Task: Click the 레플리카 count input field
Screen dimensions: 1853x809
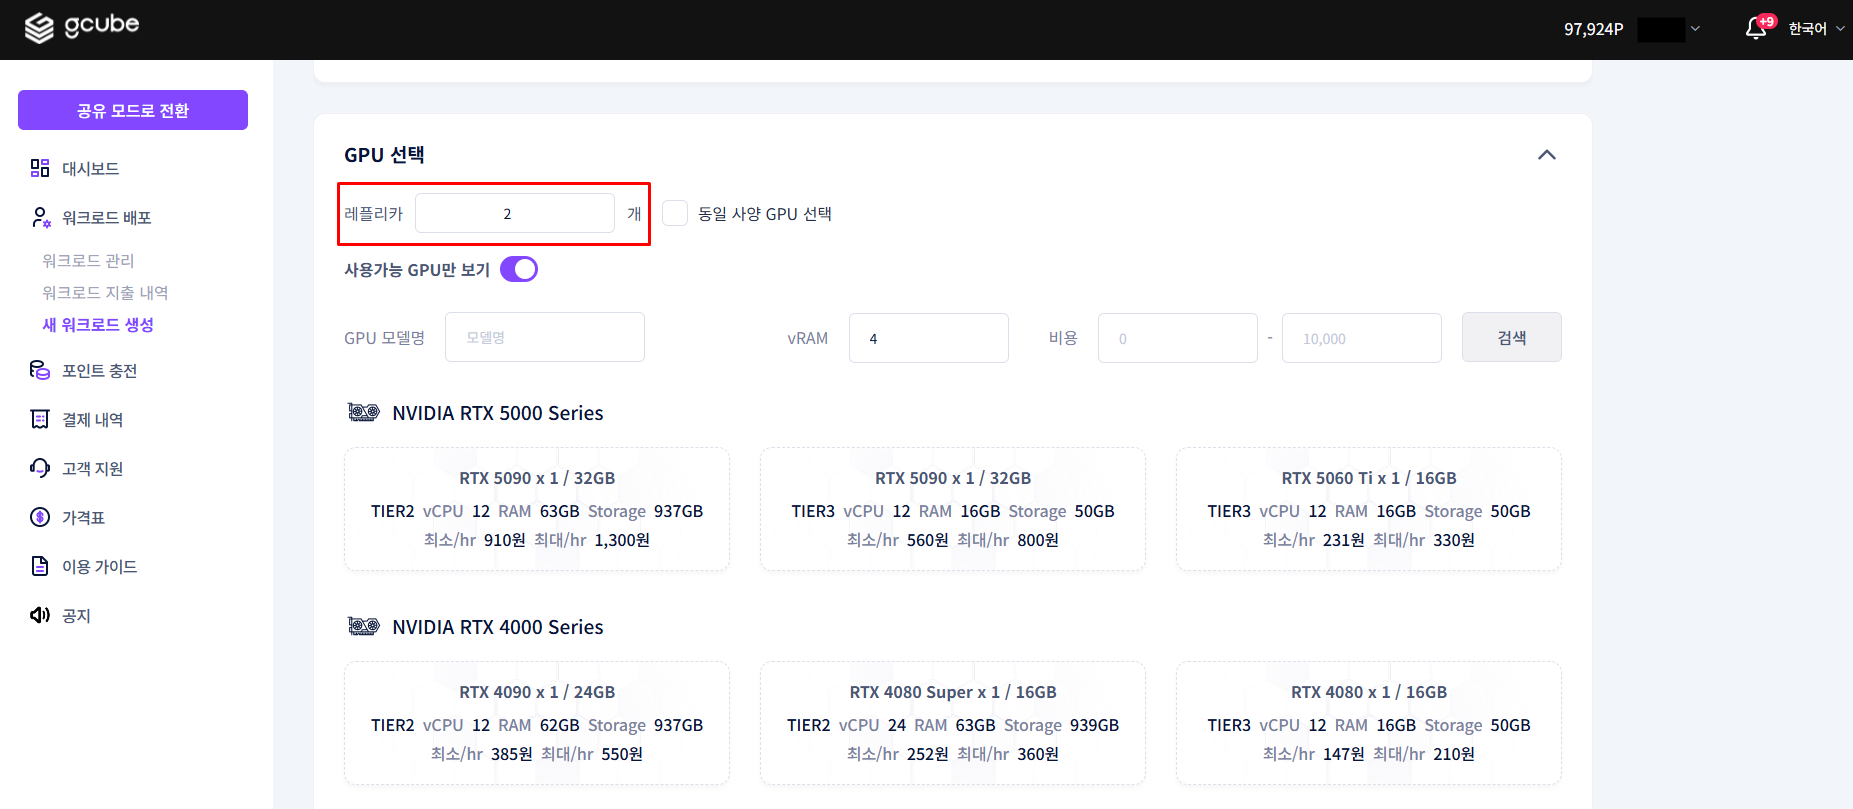Action: [515, 213]
